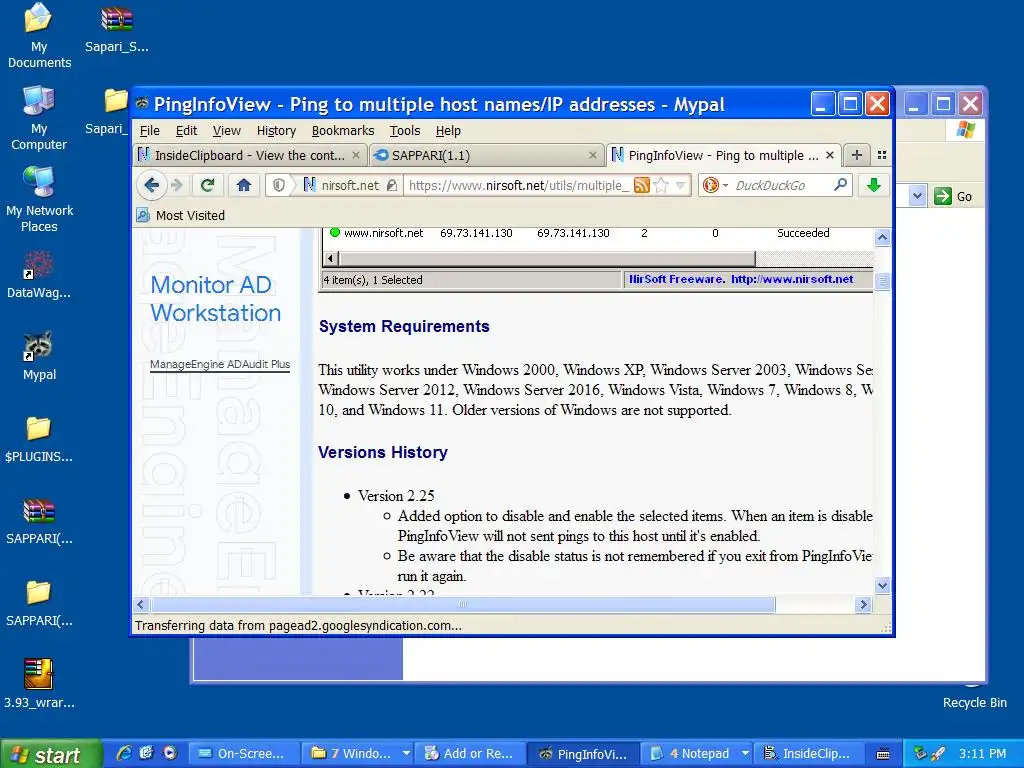Image resolution: width=1024 pixels, height=768 pixels.
Task: List all tabs button
Action: pos(882,155)
